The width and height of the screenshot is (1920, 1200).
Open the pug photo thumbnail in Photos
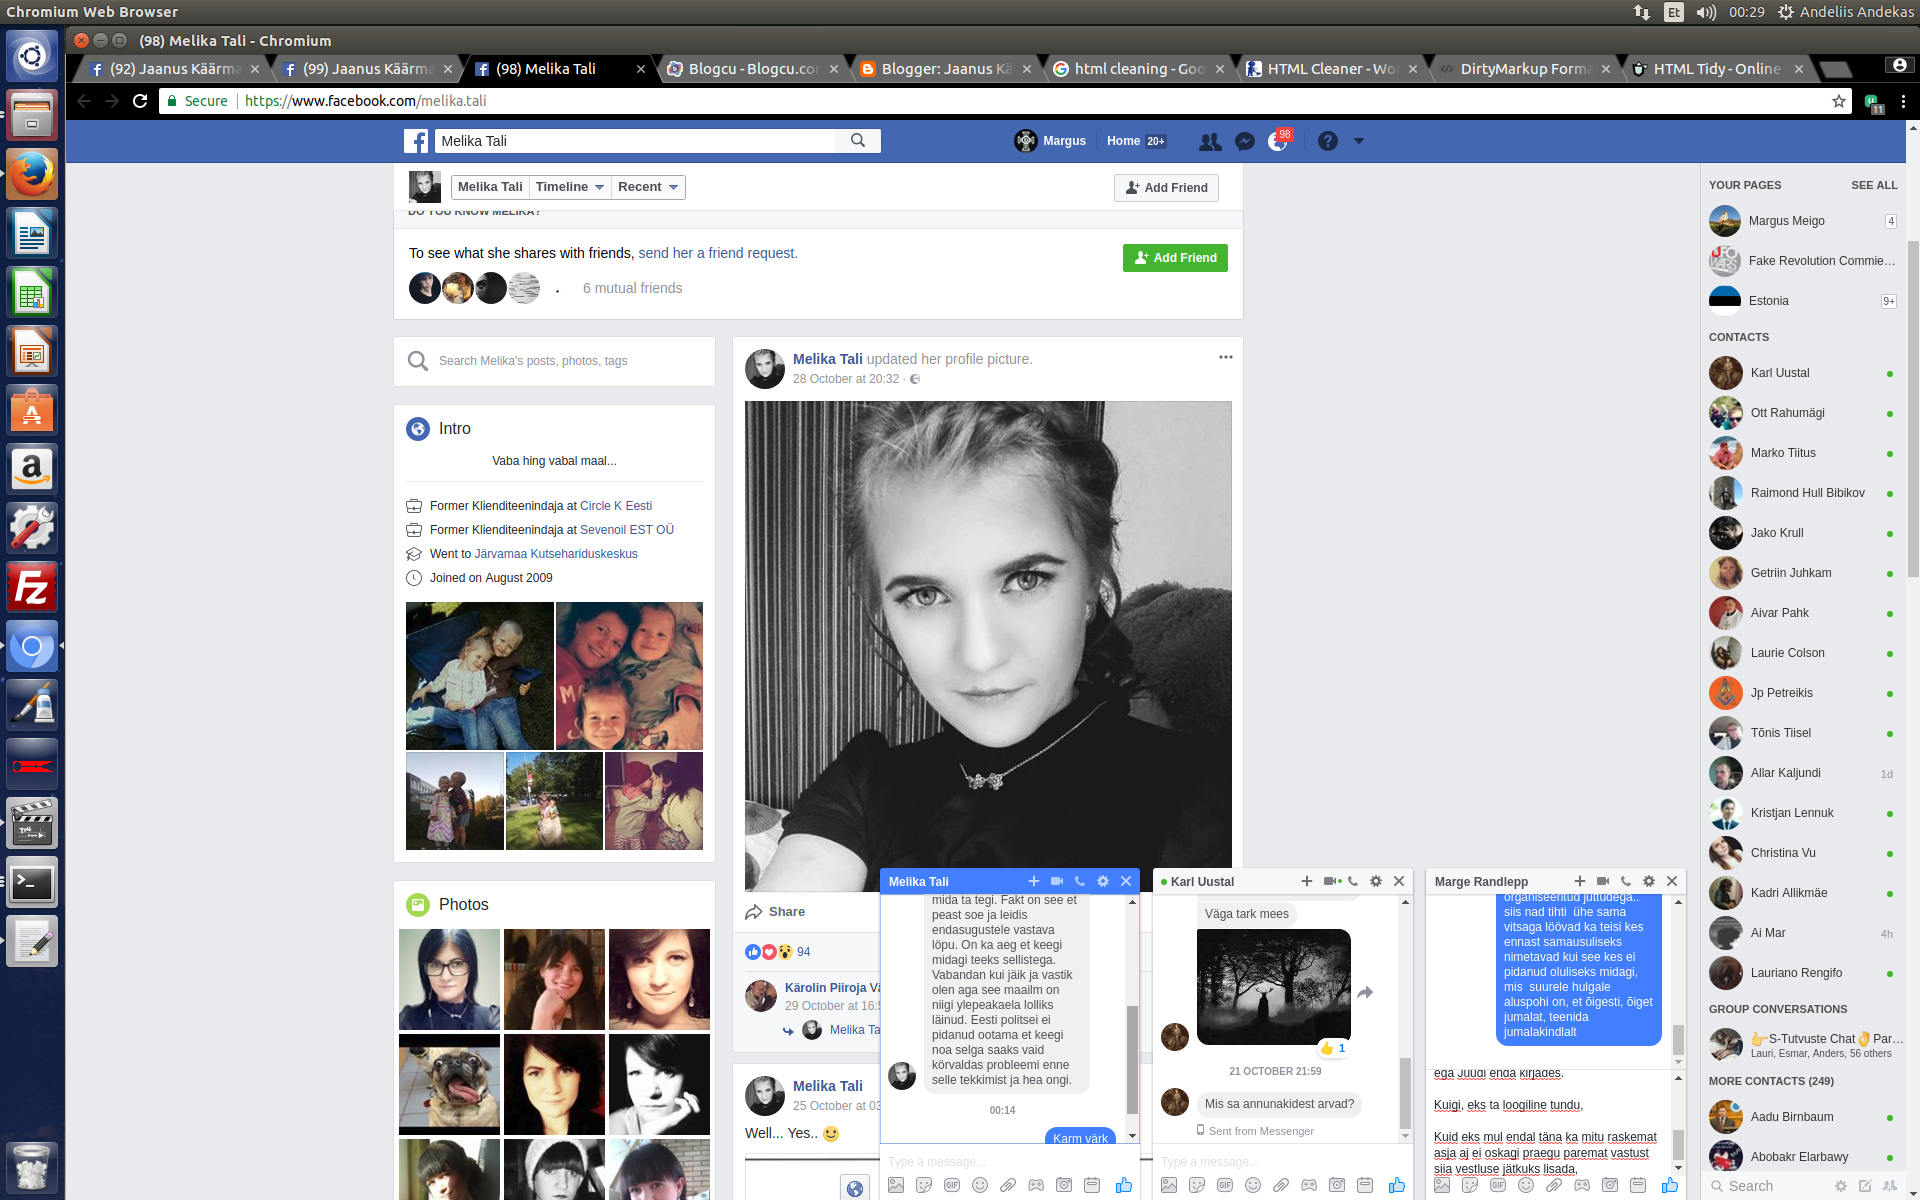[x=449, y=1084]
